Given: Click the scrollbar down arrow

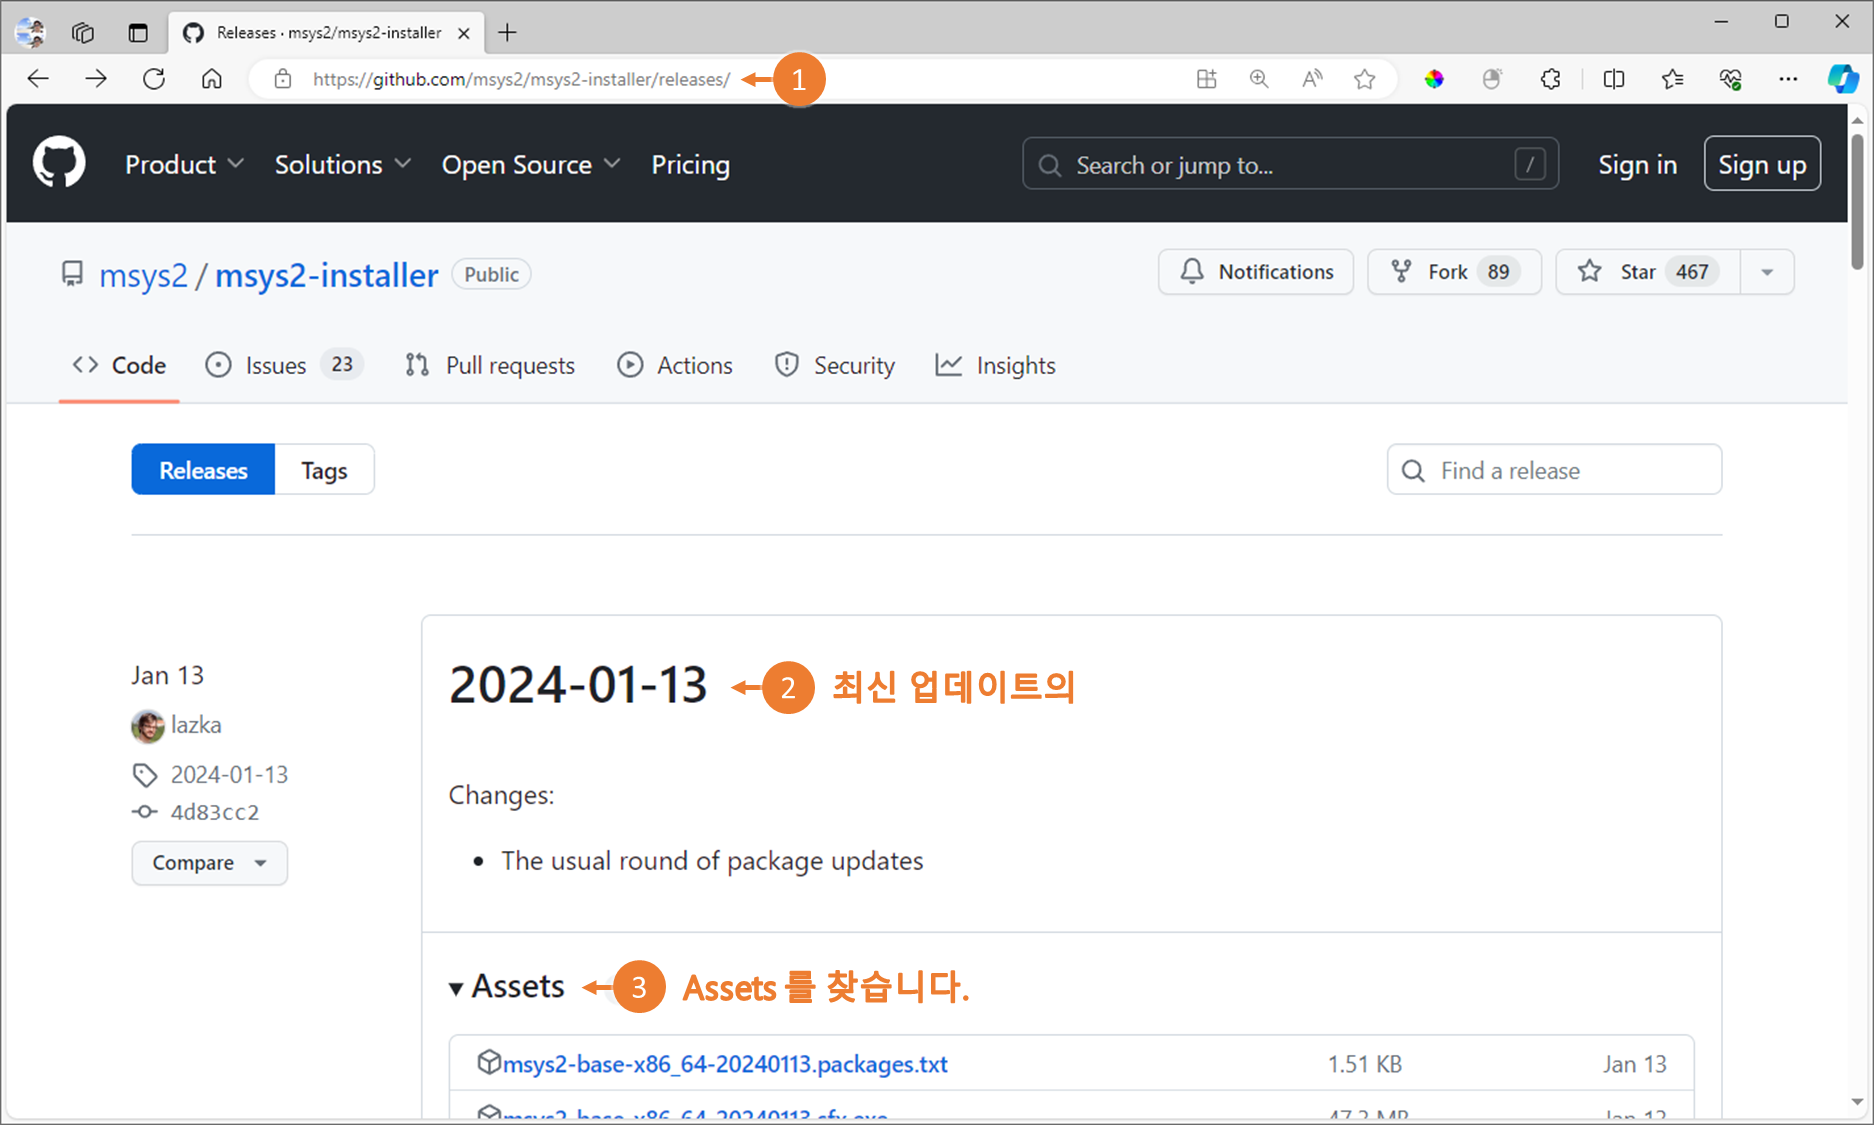Looking at the screenshot, I should click(x=1857, y=1102).
